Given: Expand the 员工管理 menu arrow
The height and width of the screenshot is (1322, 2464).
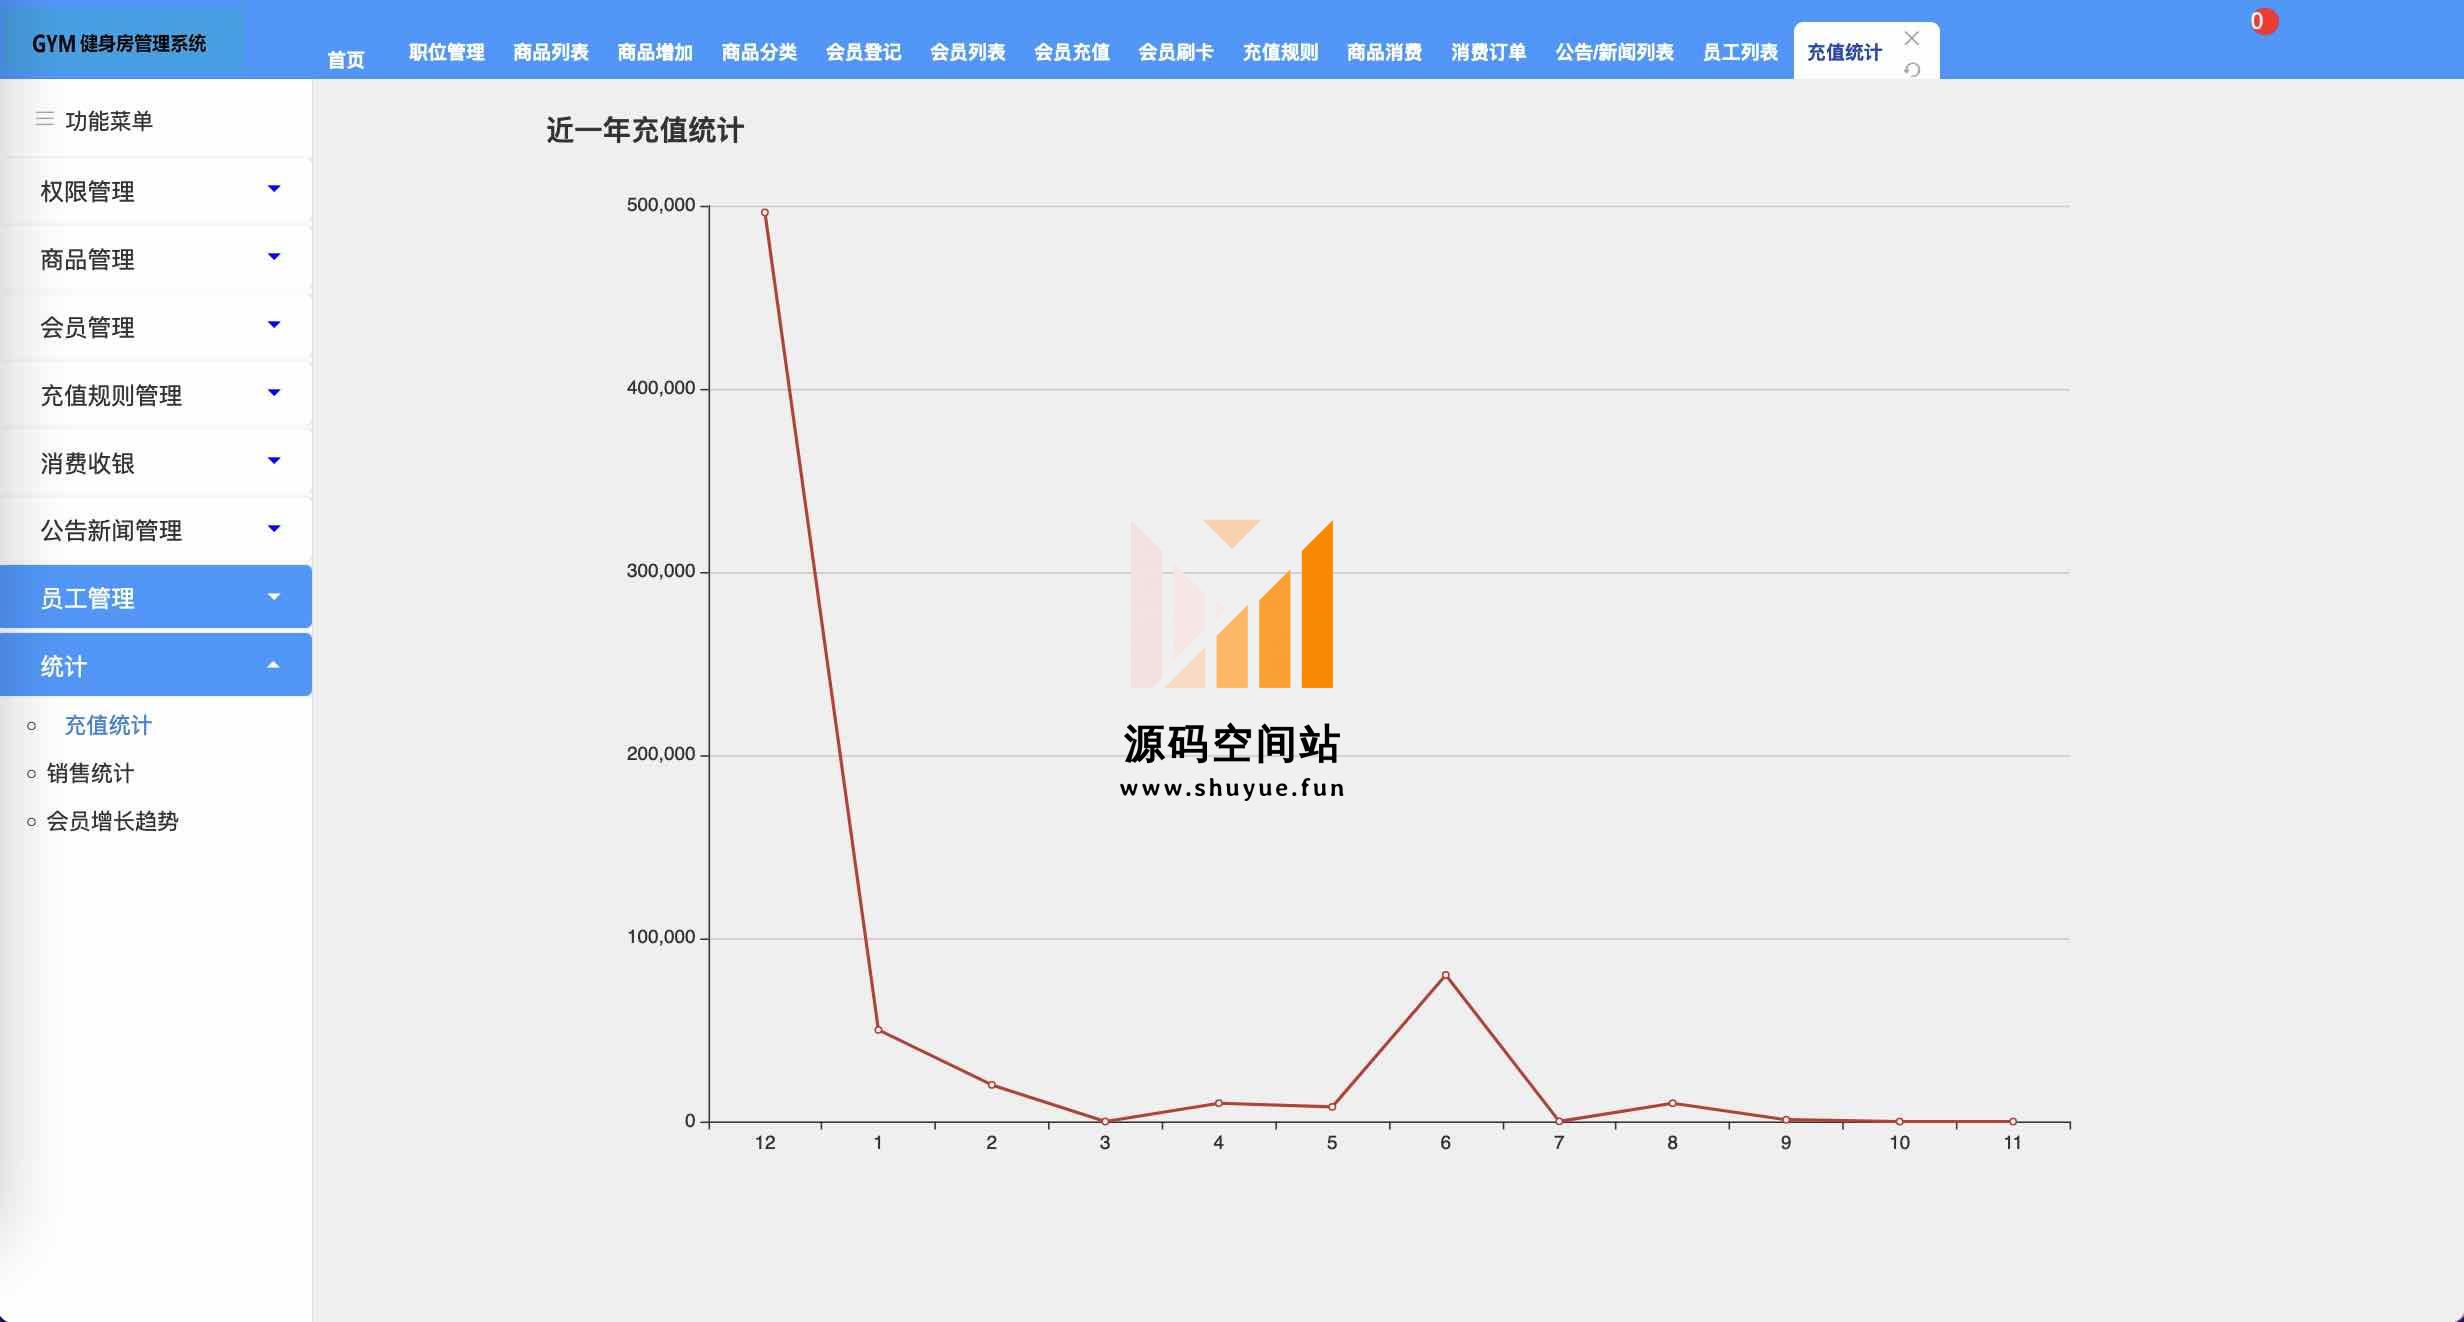Looking at the screenshot, I should coord(274,596).
